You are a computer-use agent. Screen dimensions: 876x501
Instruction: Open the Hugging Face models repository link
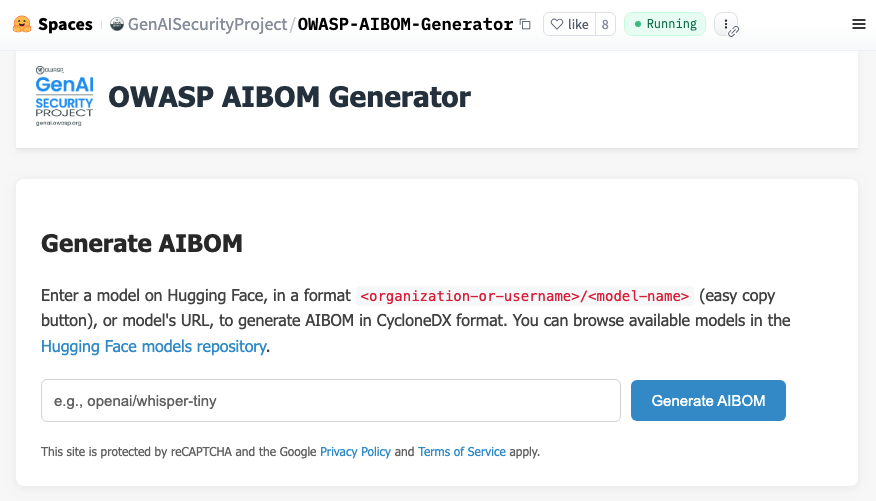coord(154,347)
